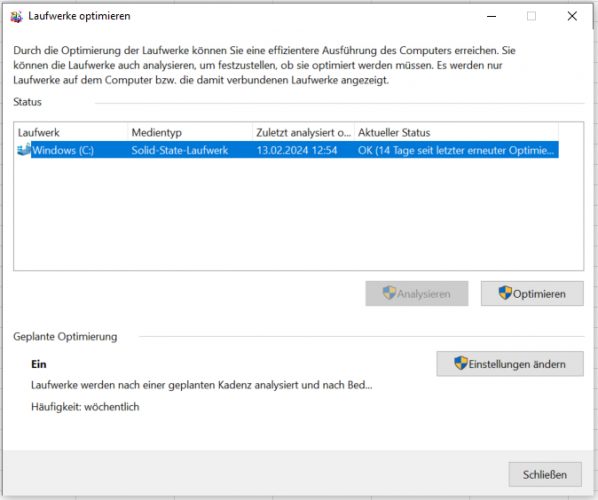Click Schließen to close the dialog
This screenshot has height=500, width=598.
point(545,474)
